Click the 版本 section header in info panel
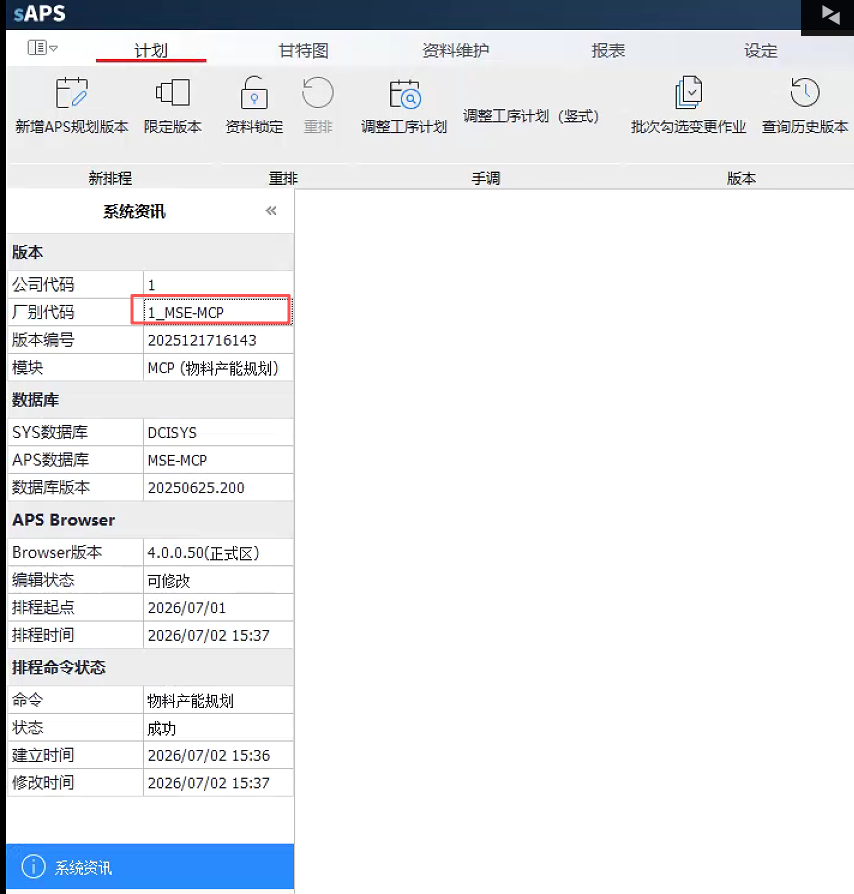Screen dimensions: 854x894 click(150, 252)
